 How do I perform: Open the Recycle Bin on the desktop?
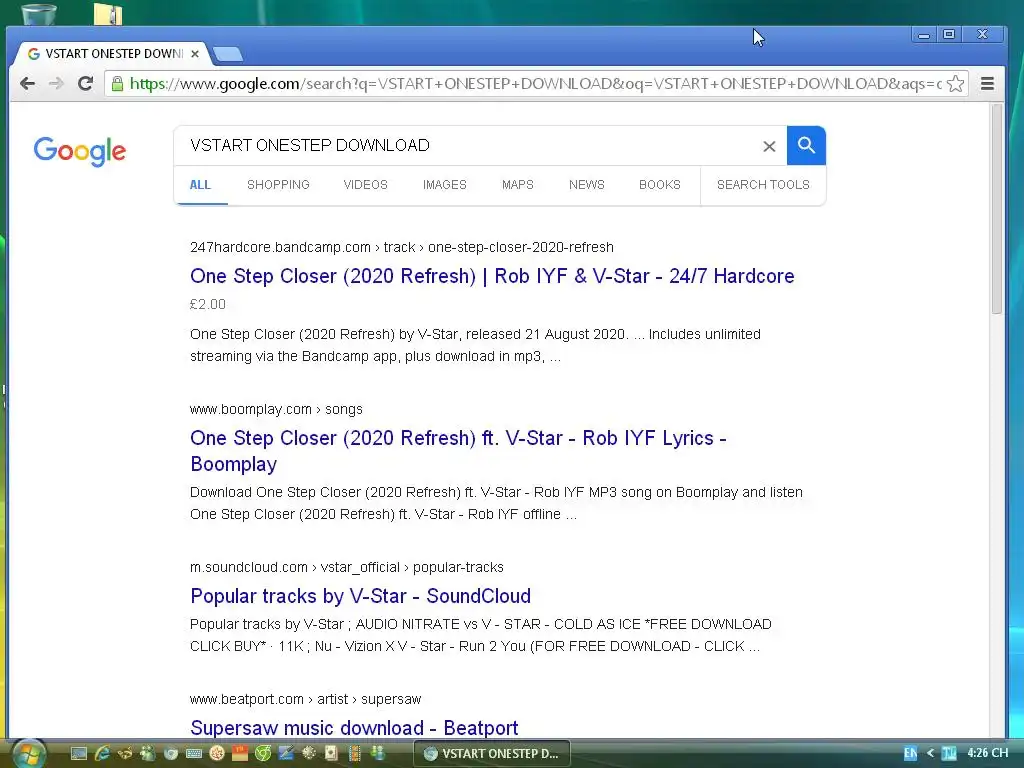click(39, 13)
